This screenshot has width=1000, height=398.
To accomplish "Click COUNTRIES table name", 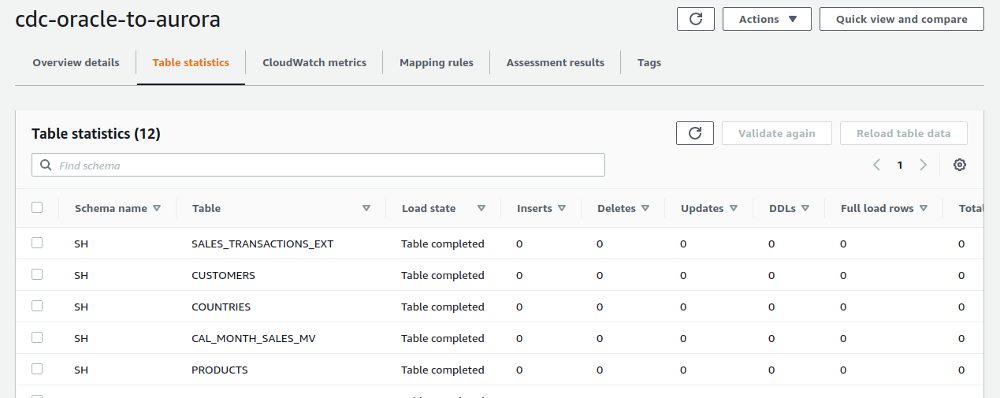I will (221, 307).
